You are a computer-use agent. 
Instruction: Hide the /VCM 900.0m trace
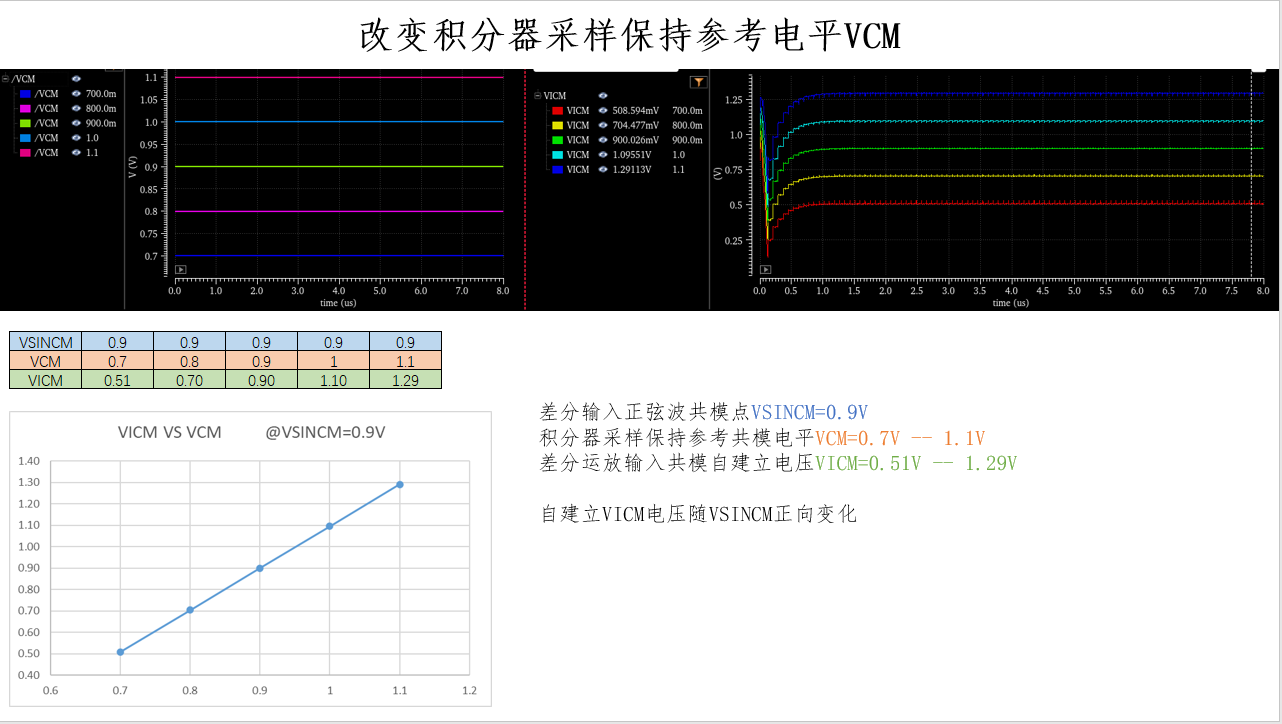[76, 123]
